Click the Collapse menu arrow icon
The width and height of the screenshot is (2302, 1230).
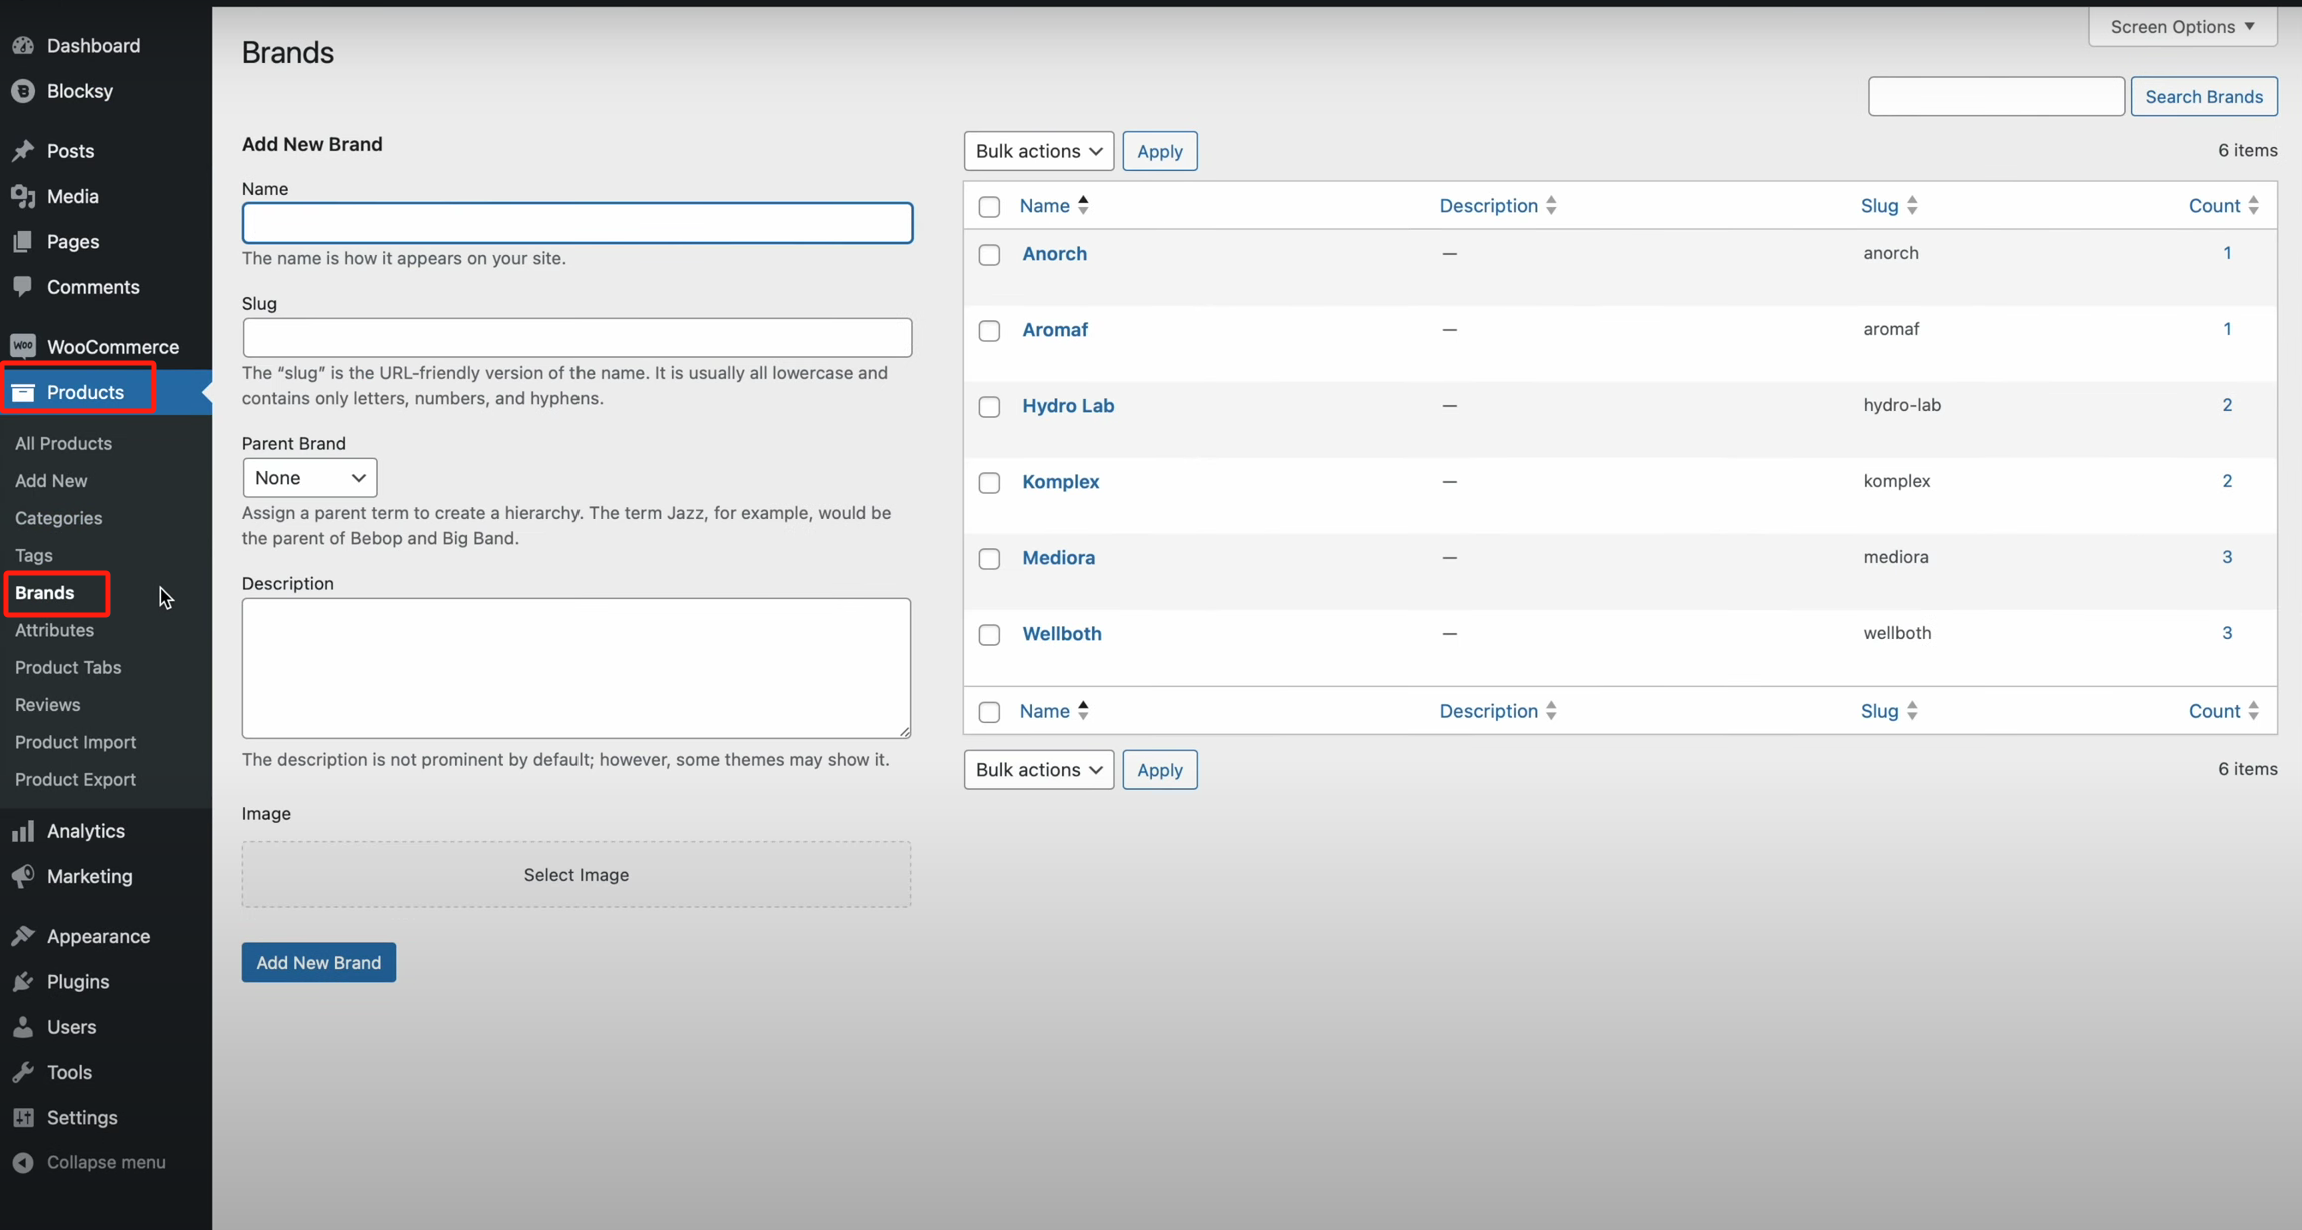pyautogui.click(x=23, y=1162)
